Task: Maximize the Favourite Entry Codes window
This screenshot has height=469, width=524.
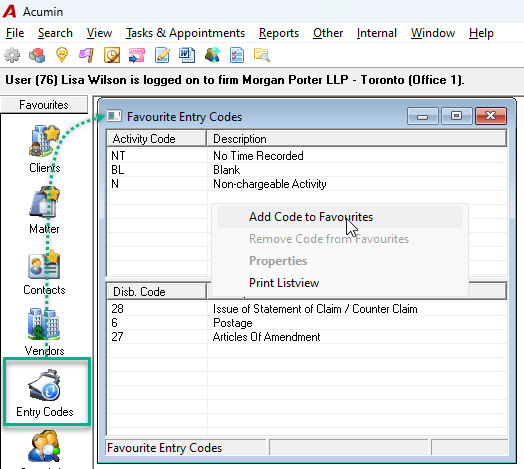Action: tap(456, 116)
